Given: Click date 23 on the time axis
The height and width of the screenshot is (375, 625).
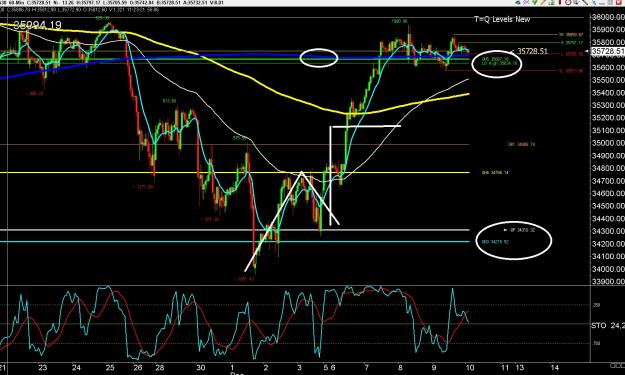Looking at the screenshot, I should (x=43, y=368).
